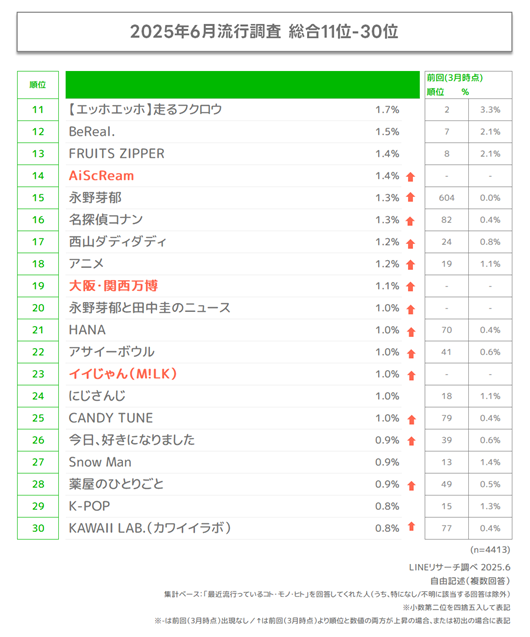Click rank number 11 cell
The image size is (530, 637).
[x=38, y=110]
